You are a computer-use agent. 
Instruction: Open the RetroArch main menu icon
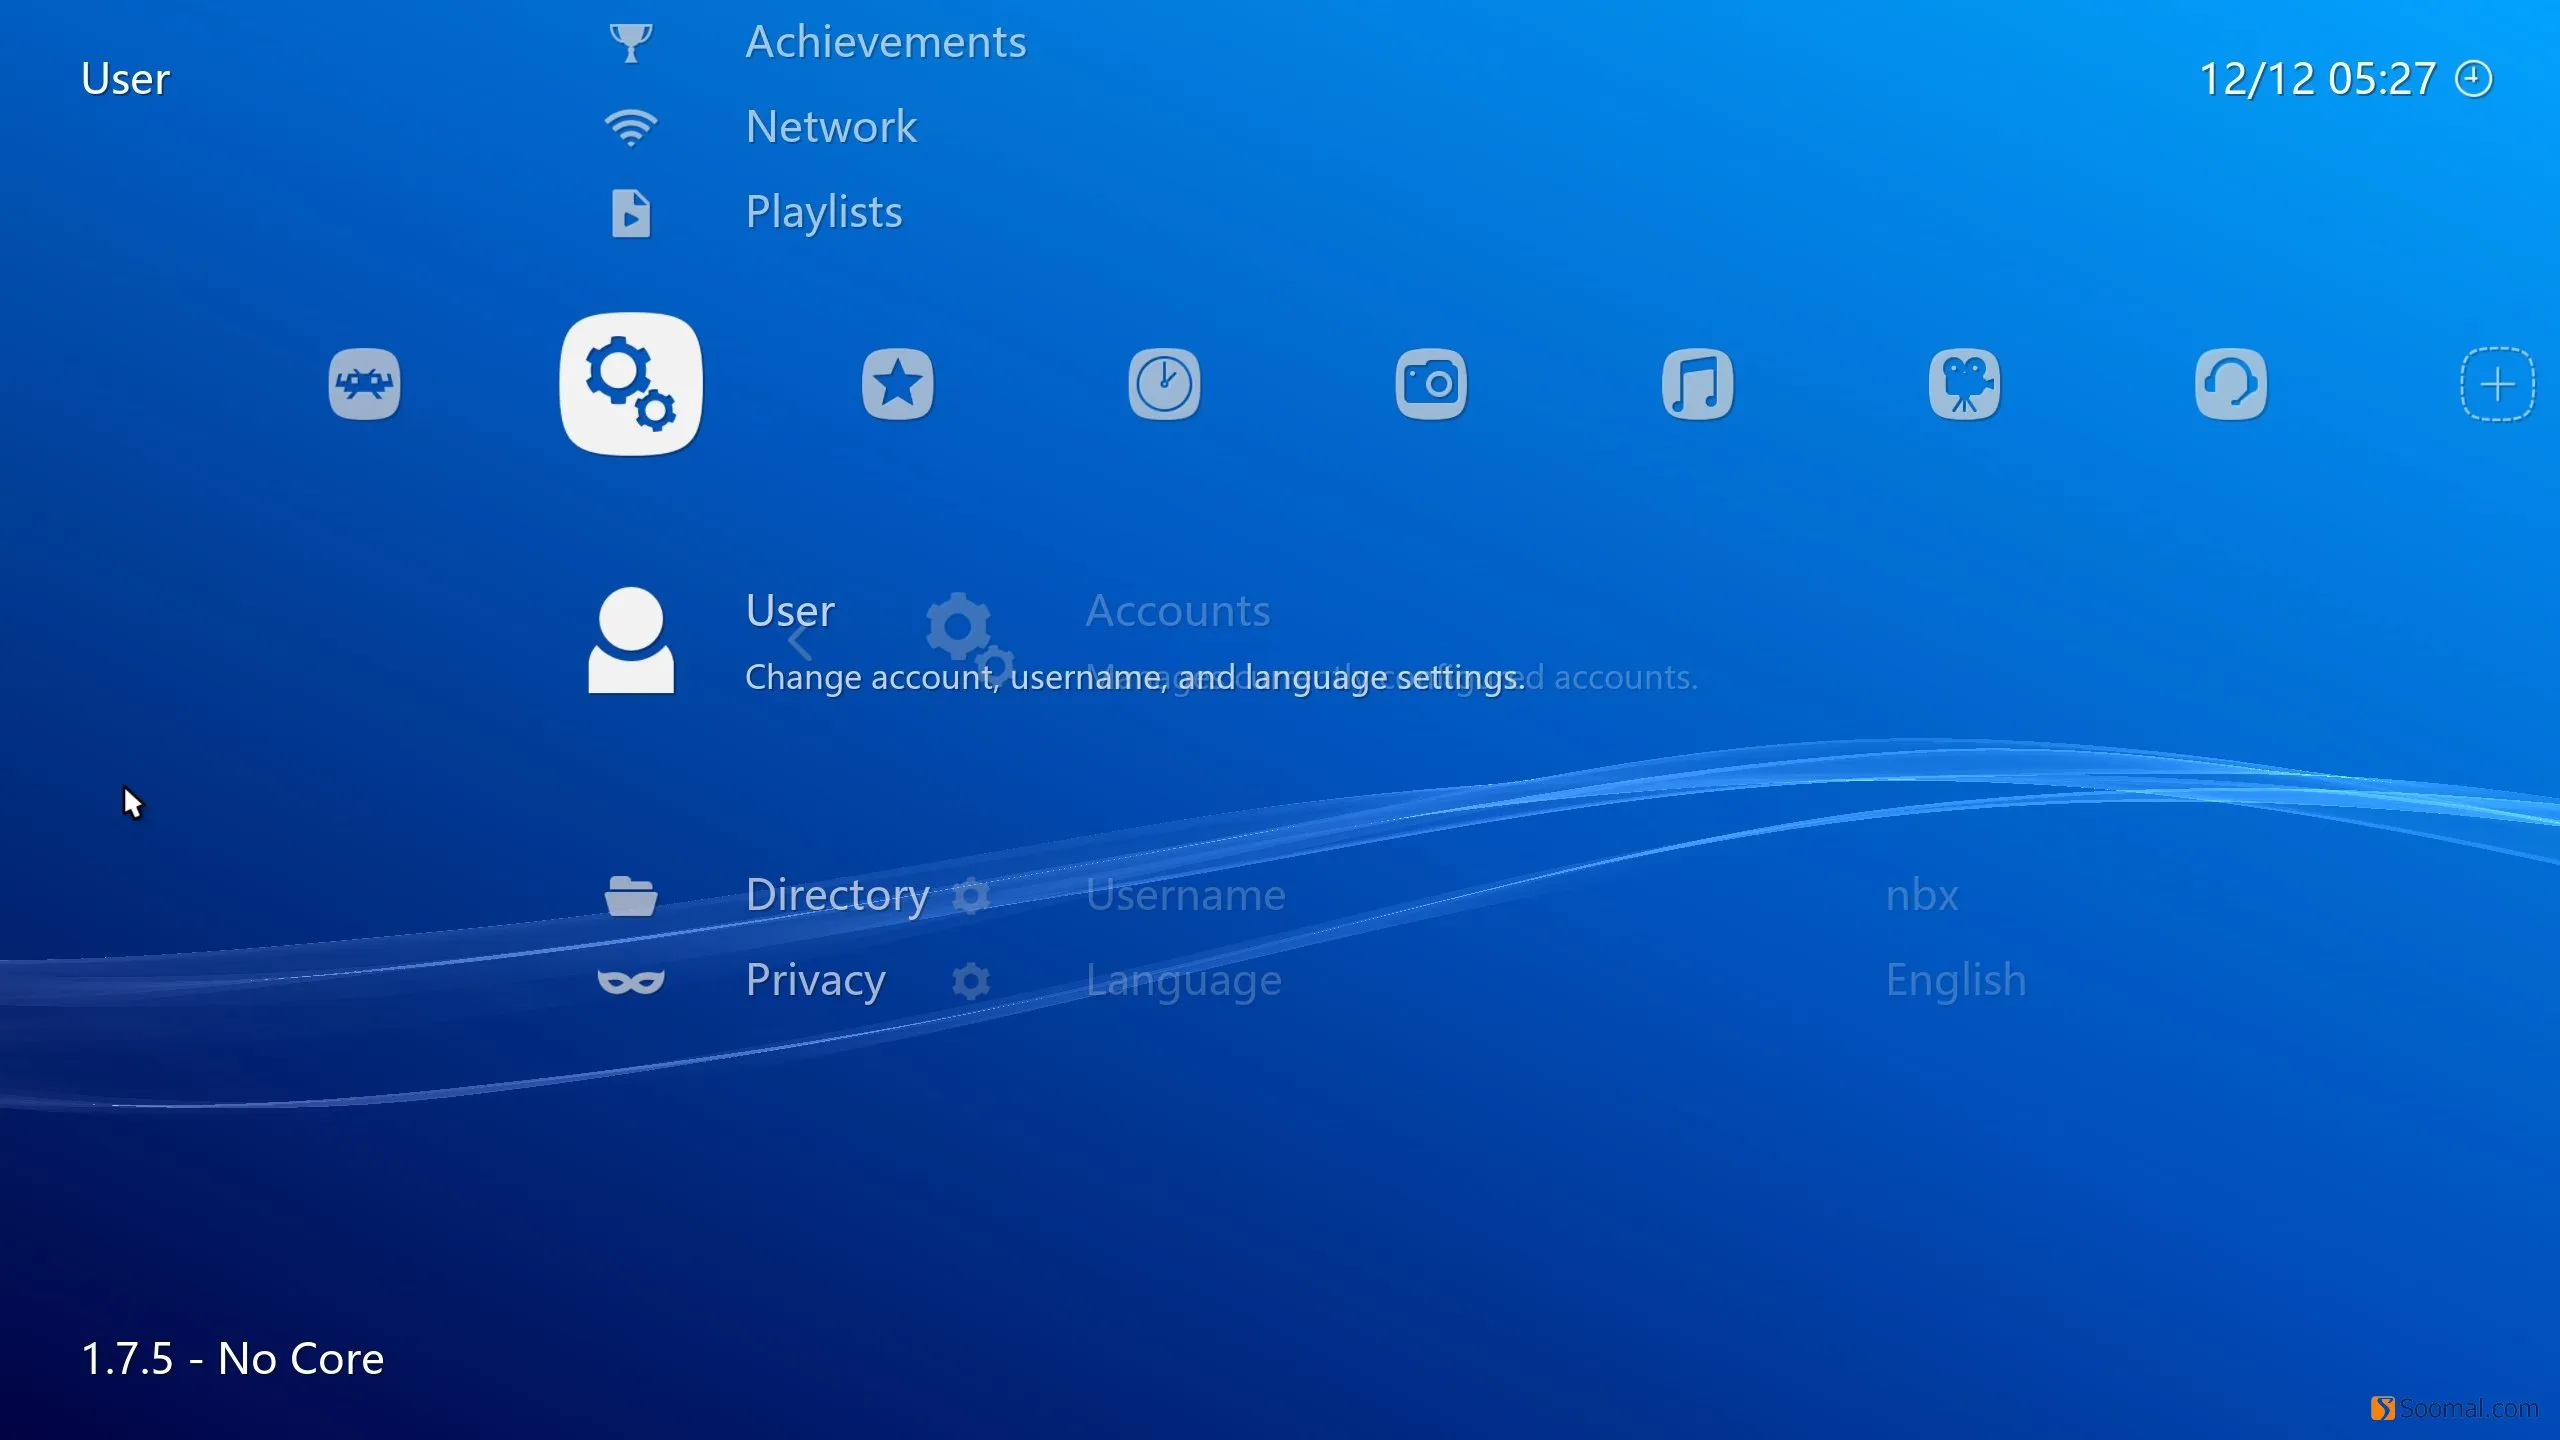365,384
